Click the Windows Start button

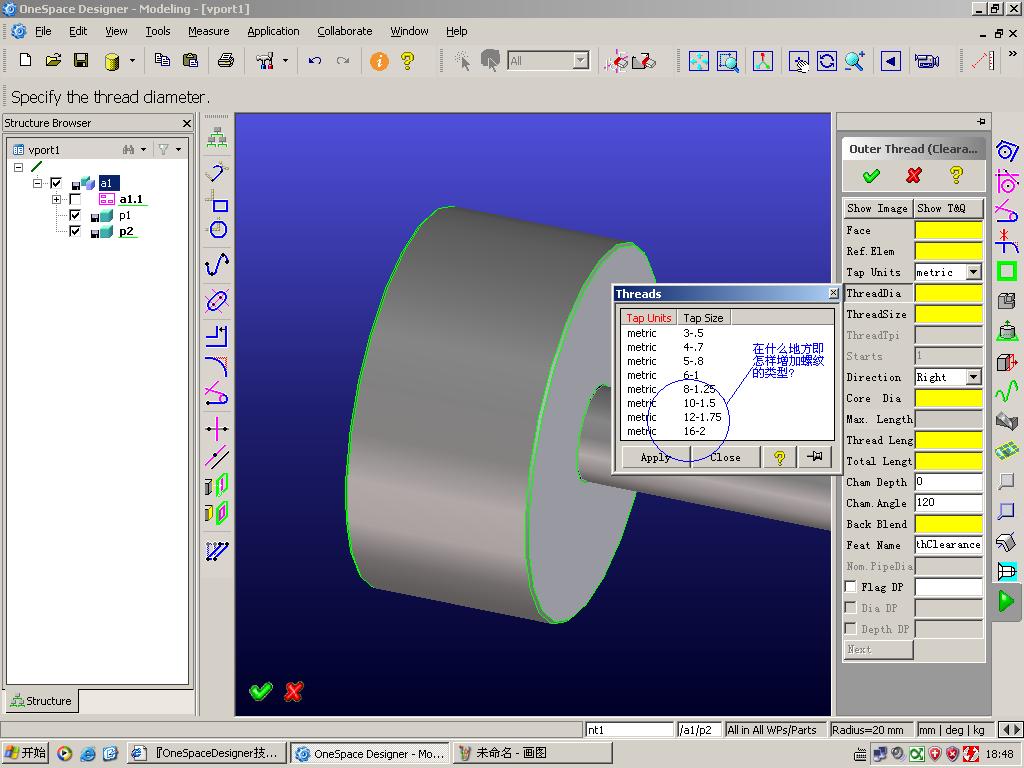(x=25, y=753)
